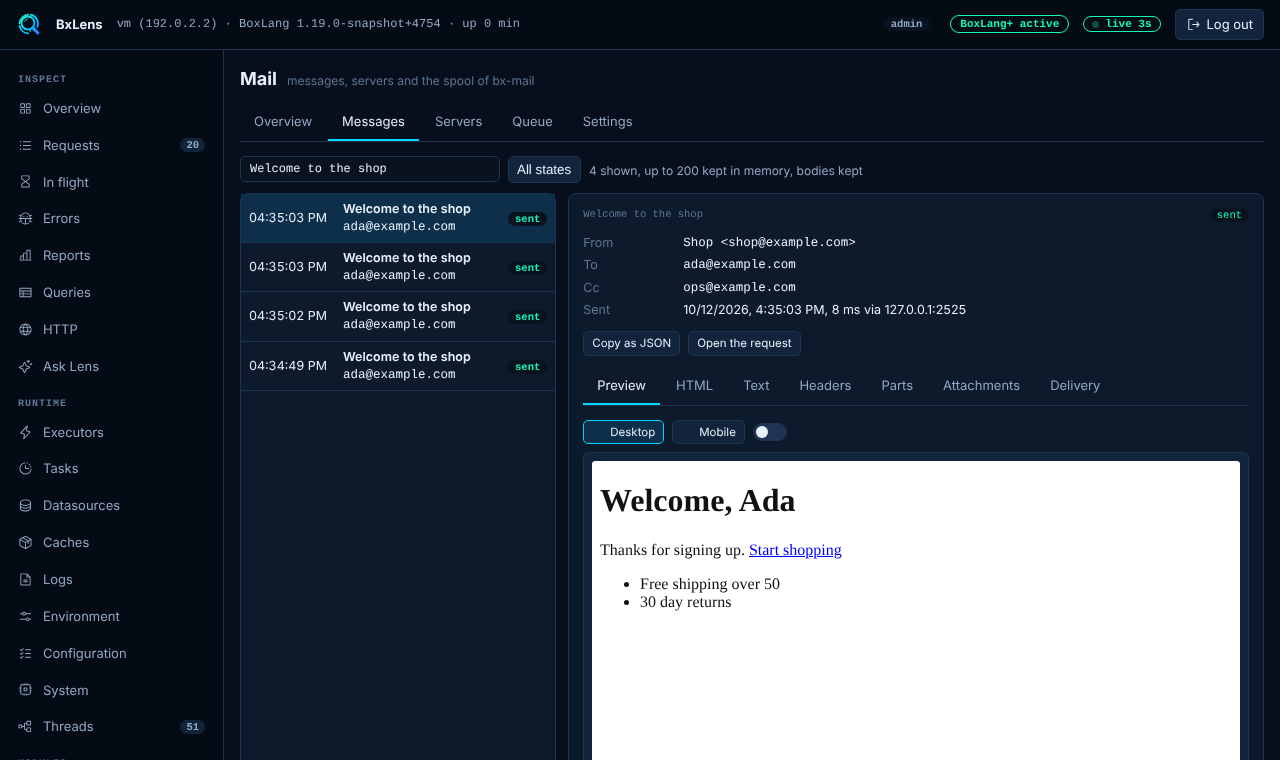Switch the preview to Mobile

tap(708, 432)
